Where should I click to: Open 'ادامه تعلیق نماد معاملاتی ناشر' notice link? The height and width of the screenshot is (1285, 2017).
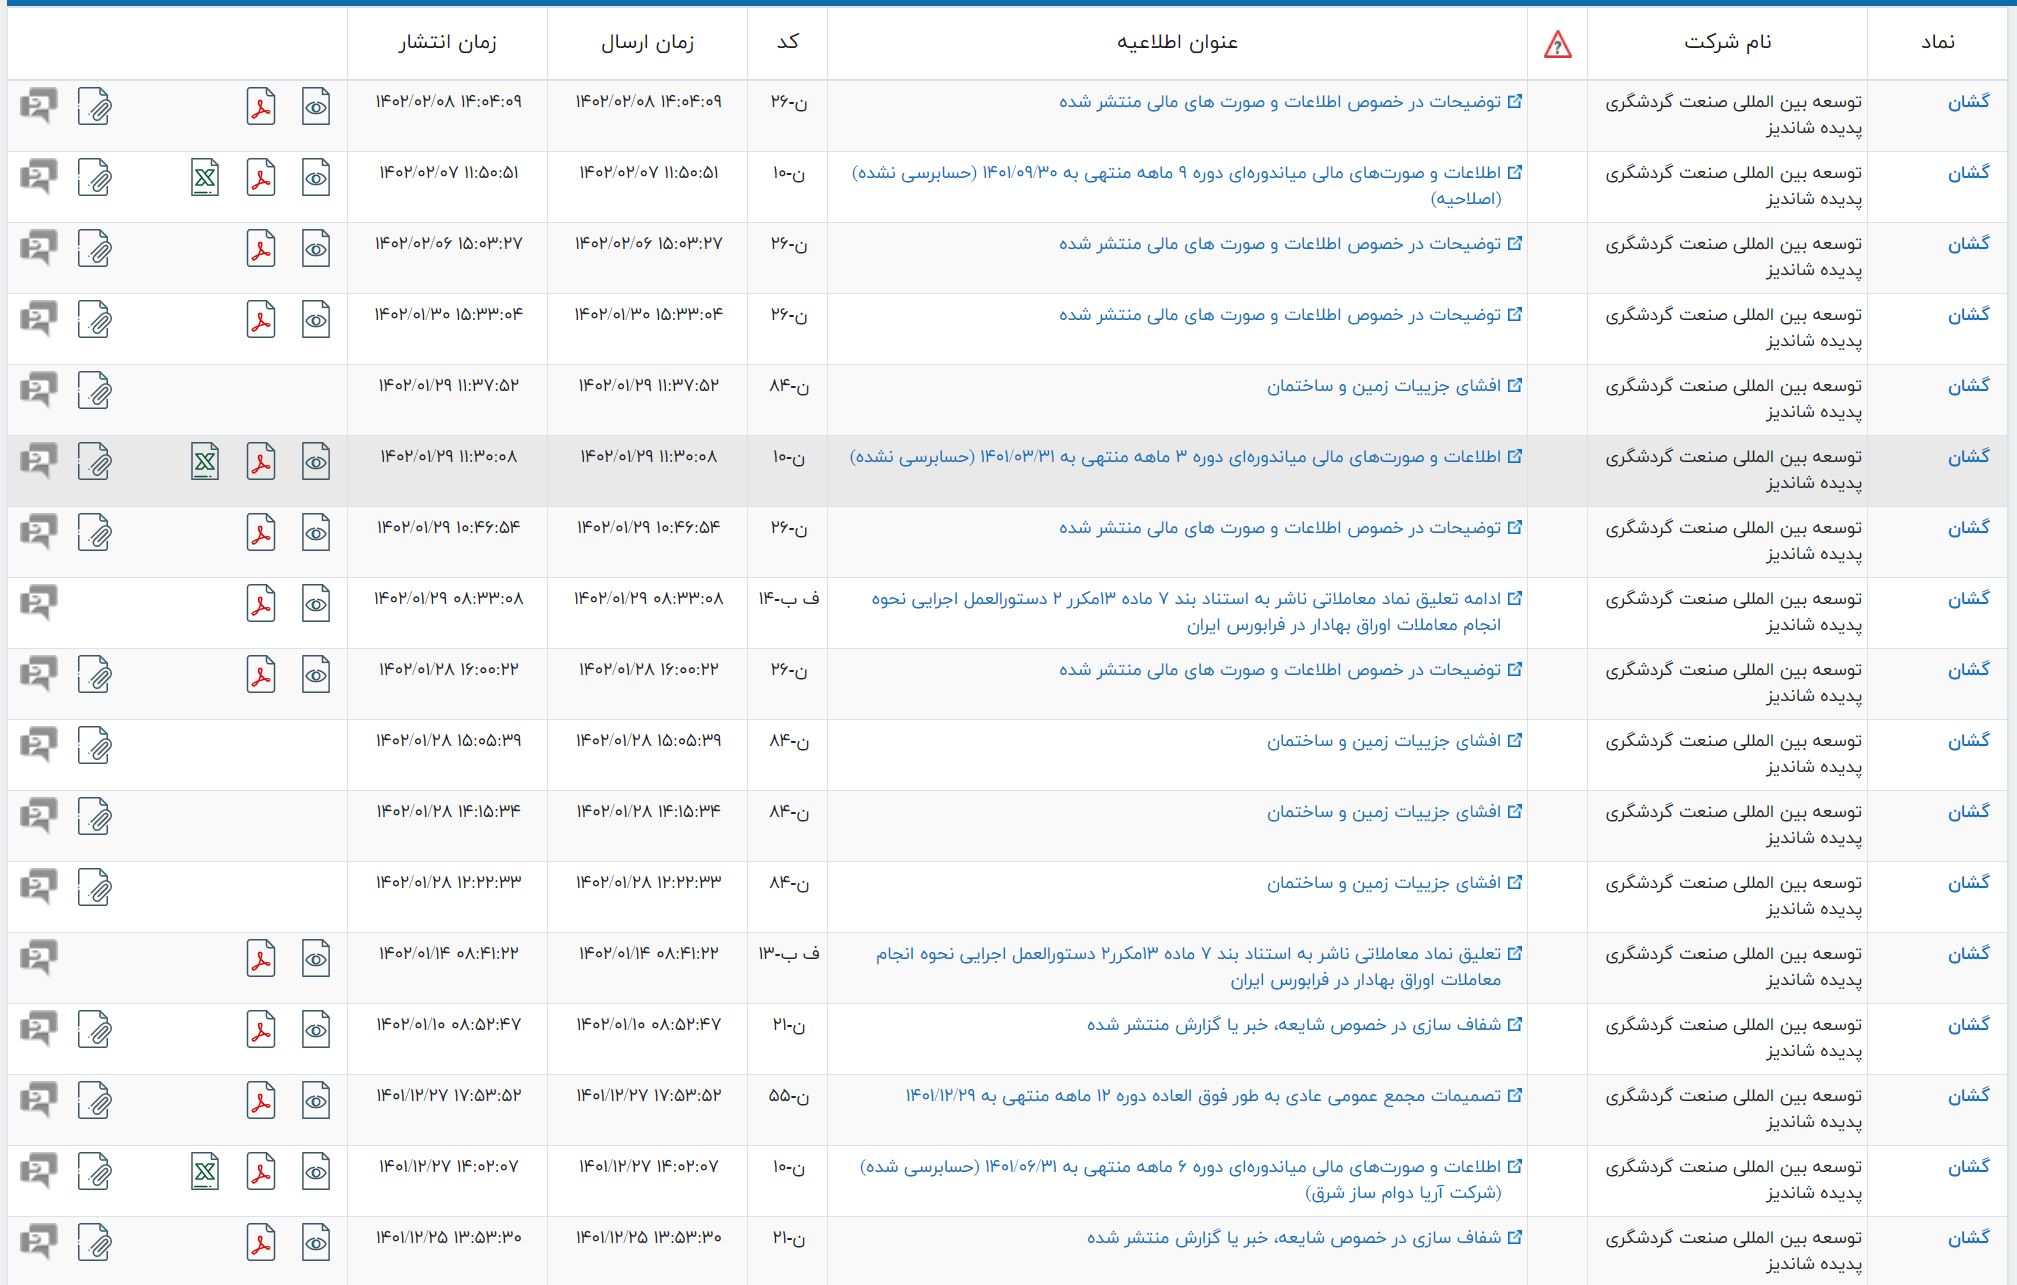(1197, 612)
